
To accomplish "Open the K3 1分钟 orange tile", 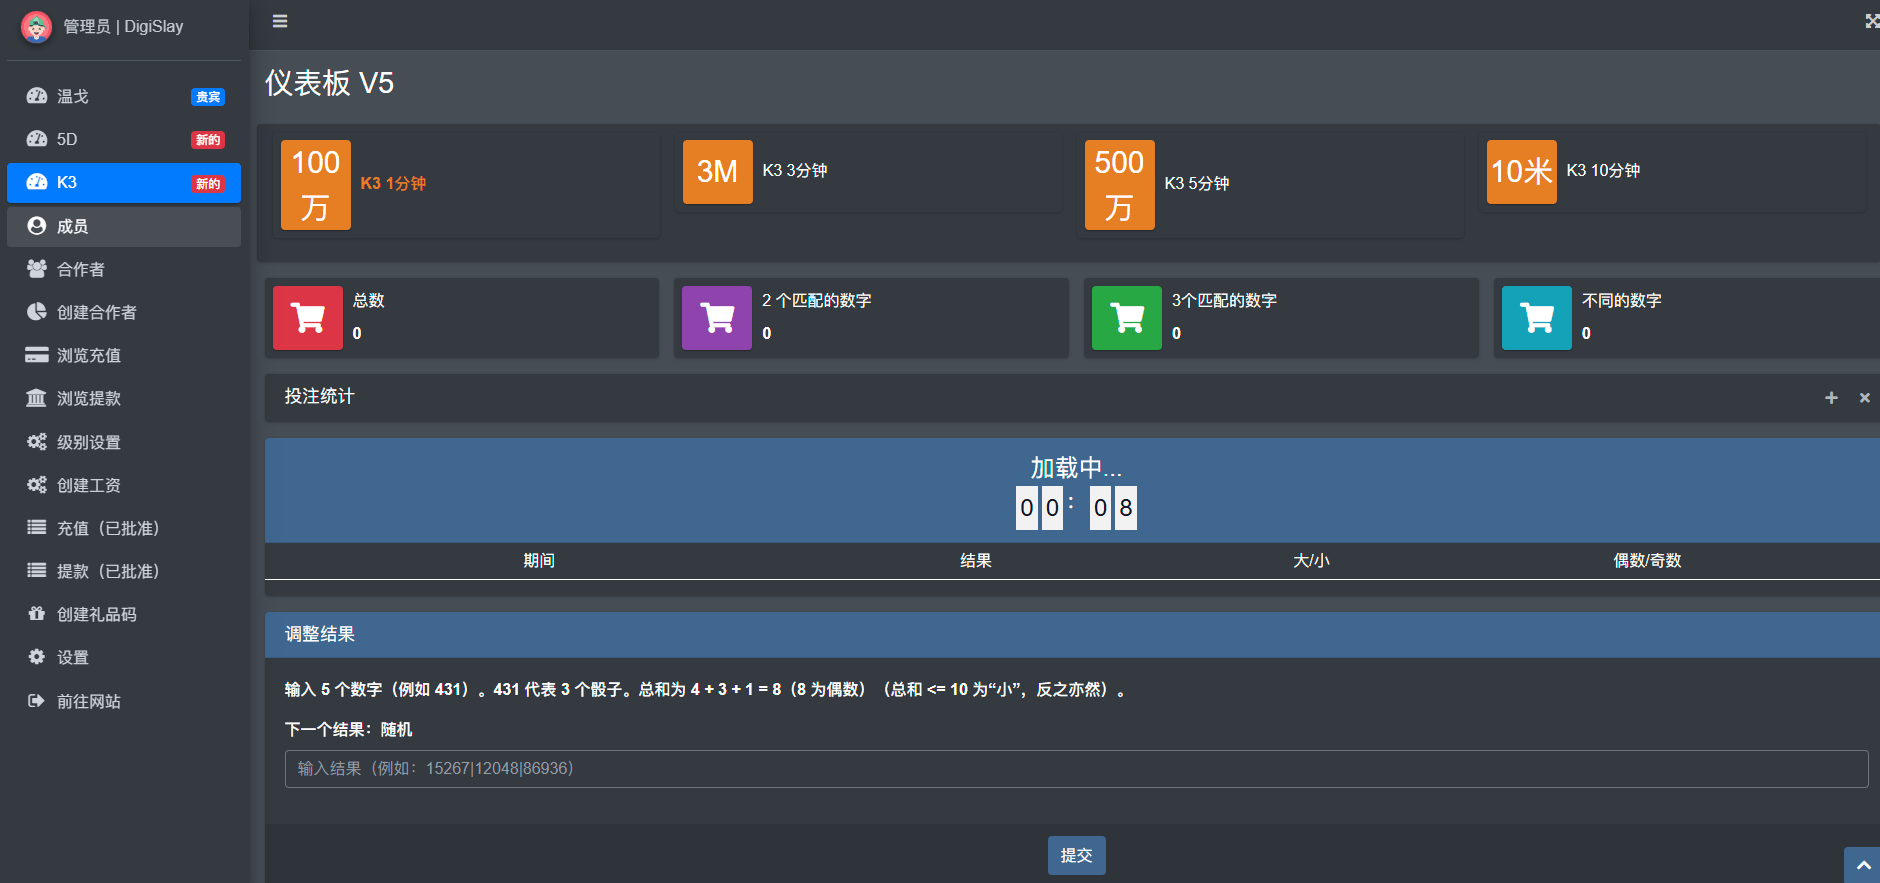I will pos(316,185).
